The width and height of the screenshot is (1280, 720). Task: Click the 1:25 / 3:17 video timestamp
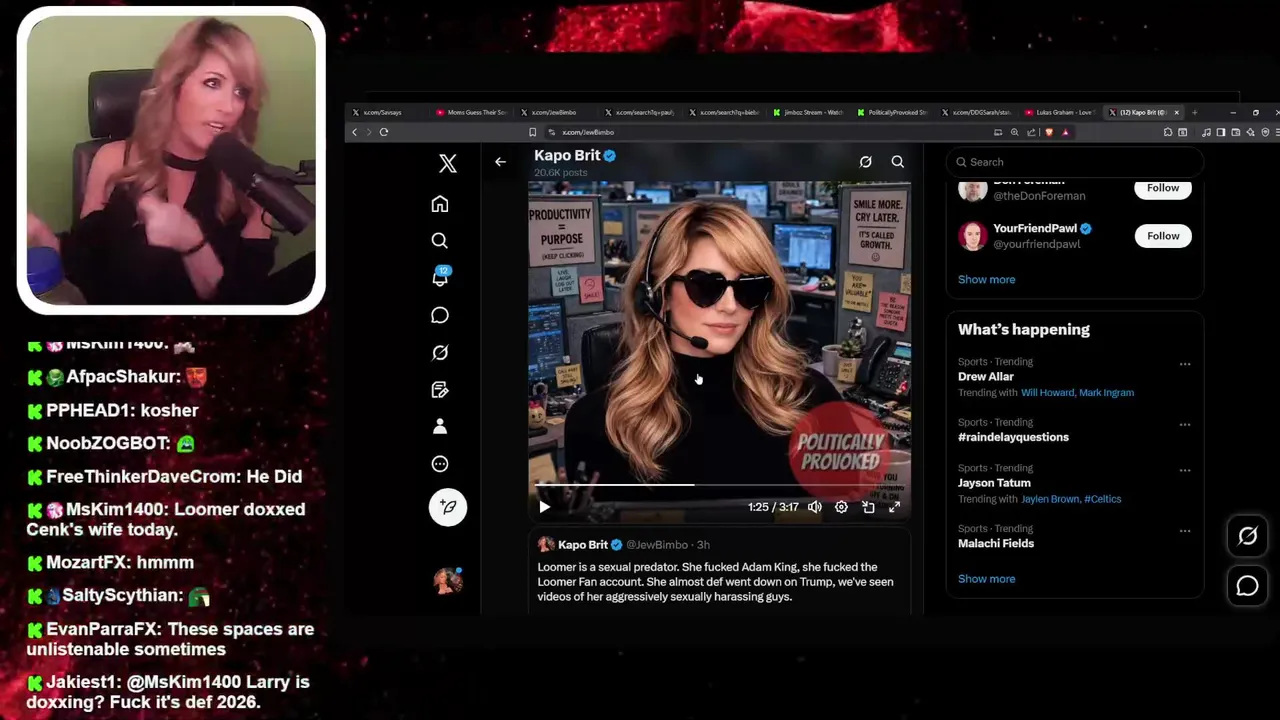(x=773, y=507)
